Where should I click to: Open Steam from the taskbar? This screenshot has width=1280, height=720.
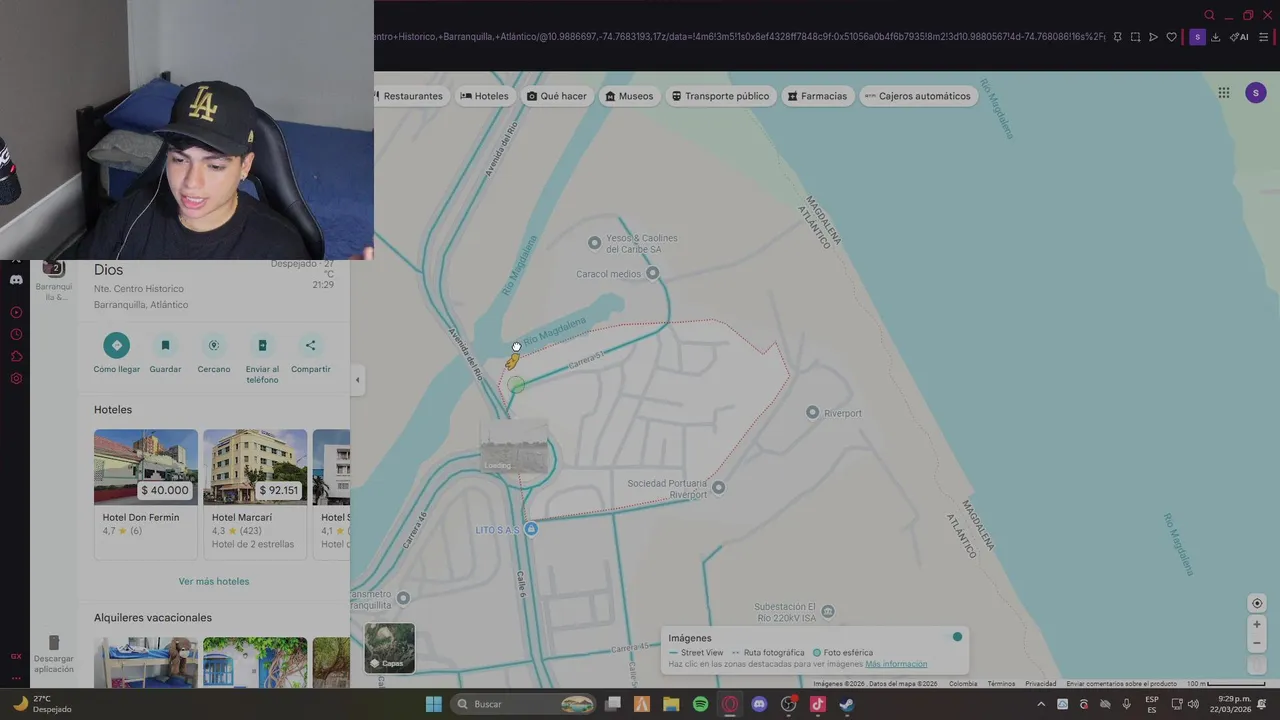pyautogui.click(x=847, y=704)
